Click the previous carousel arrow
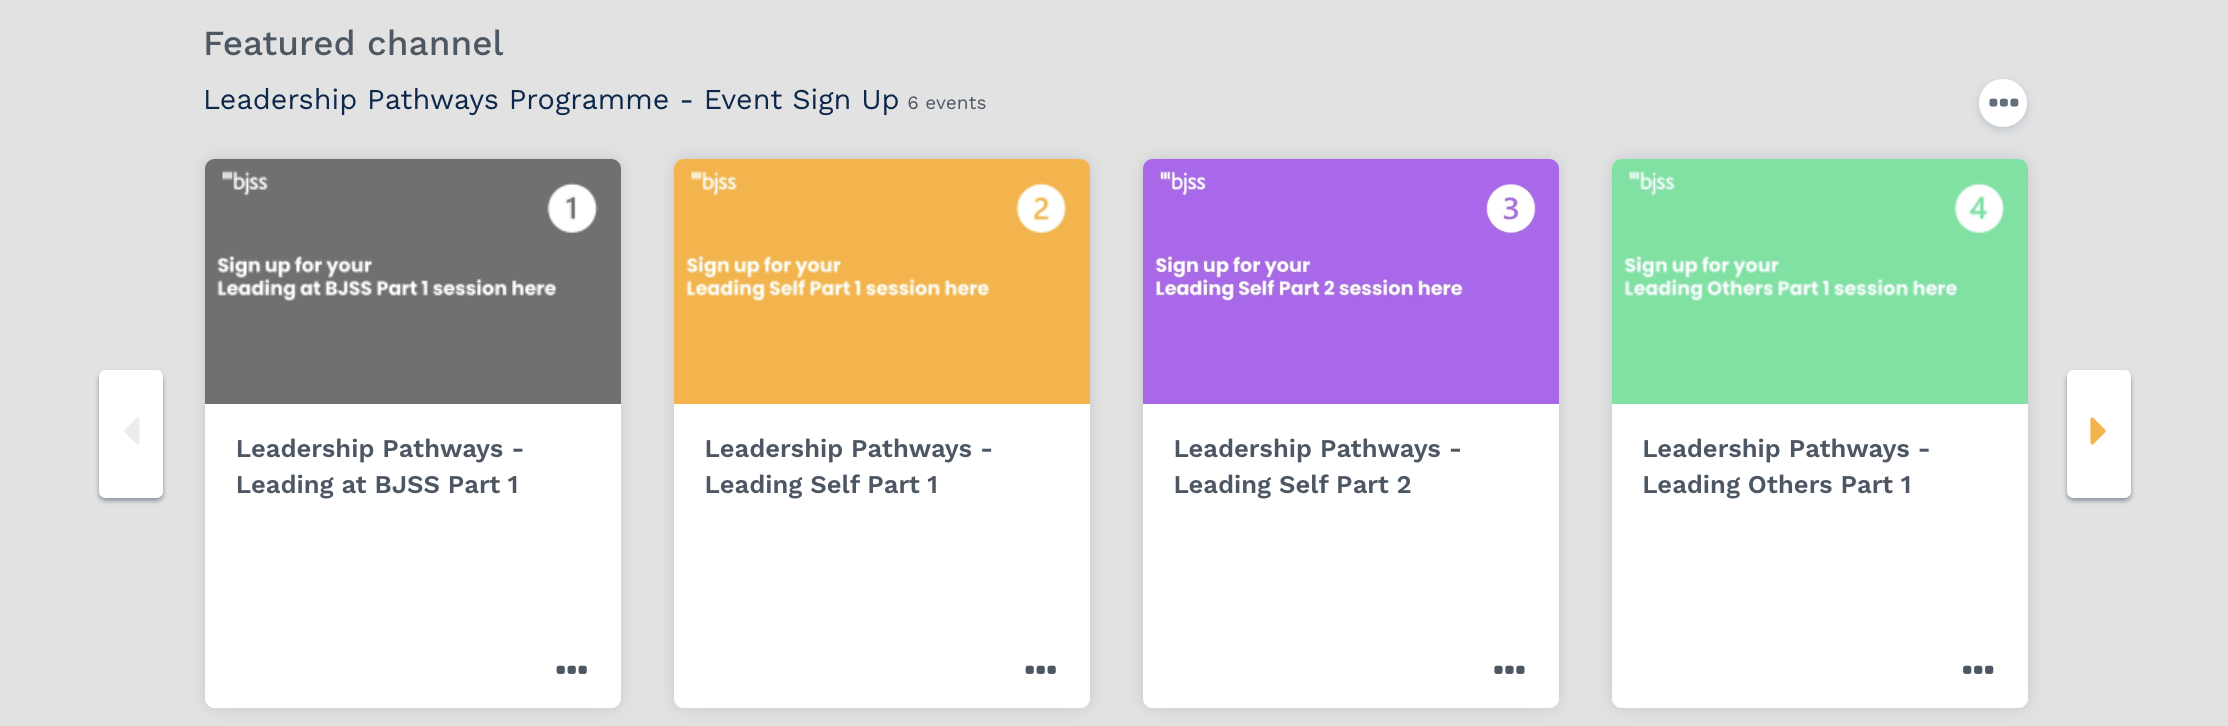 click(x=131, y=432)
